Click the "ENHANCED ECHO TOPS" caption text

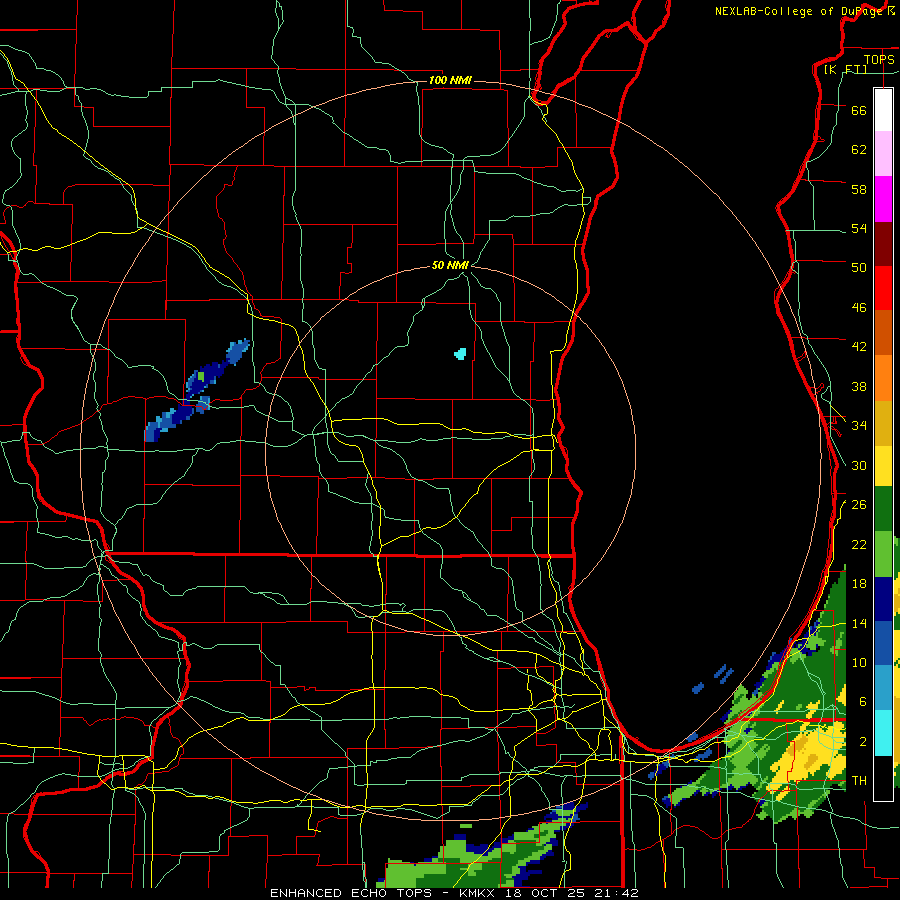351,893
